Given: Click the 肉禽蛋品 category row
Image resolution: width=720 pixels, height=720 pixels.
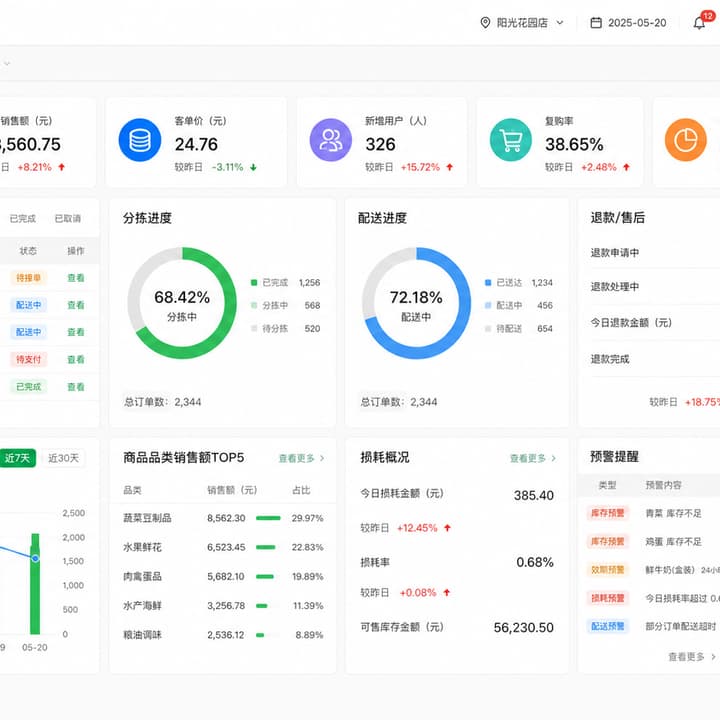Looking at the screenshot, I should [x=223, y=577].
